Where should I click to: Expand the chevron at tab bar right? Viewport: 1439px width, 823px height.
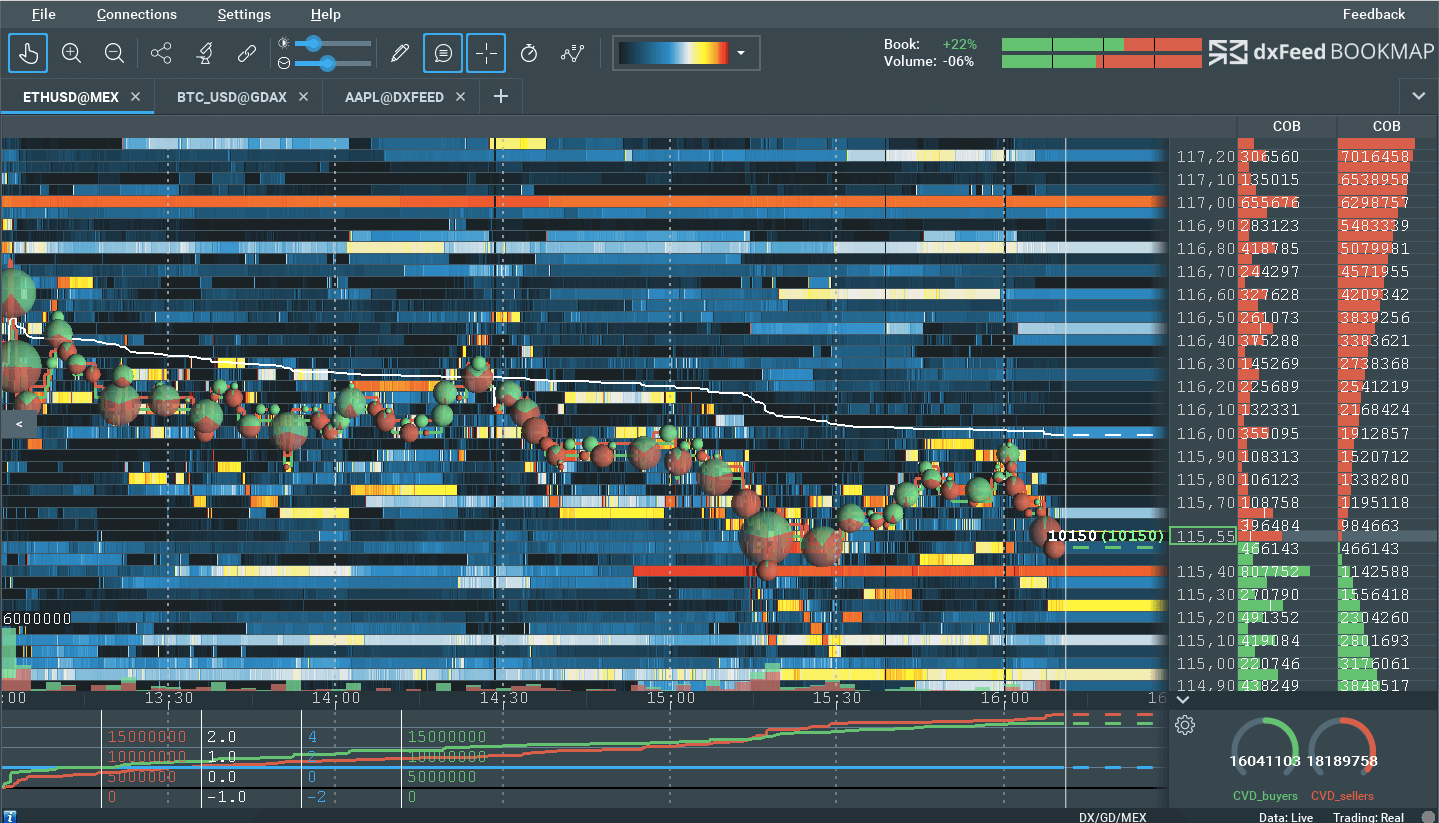click(1418, 96)
